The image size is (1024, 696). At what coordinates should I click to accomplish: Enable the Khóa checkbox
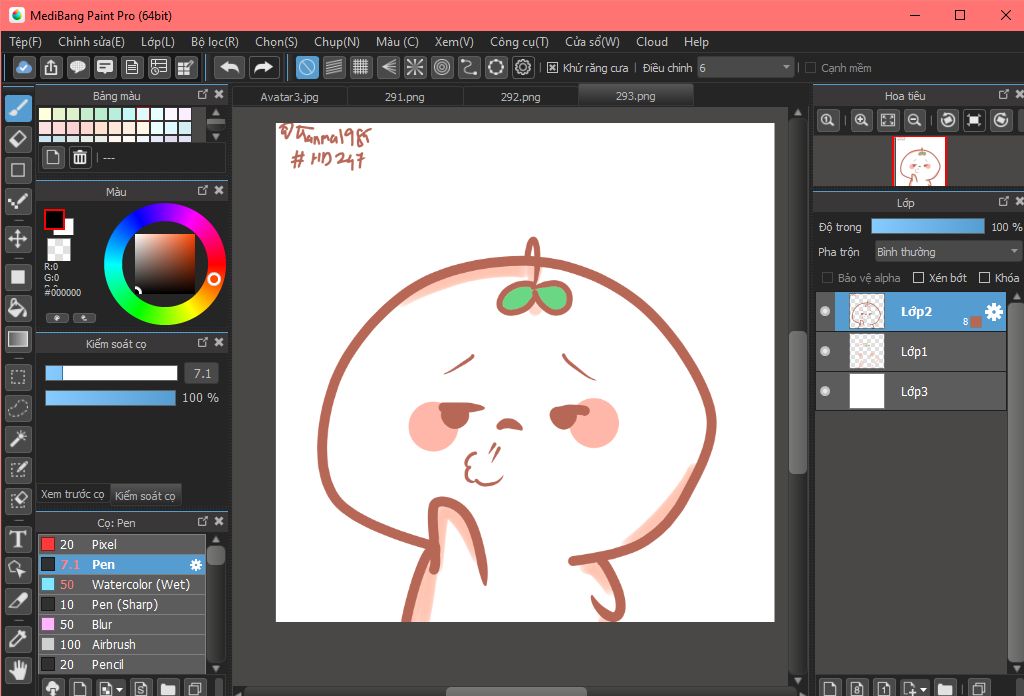[984, 278]
